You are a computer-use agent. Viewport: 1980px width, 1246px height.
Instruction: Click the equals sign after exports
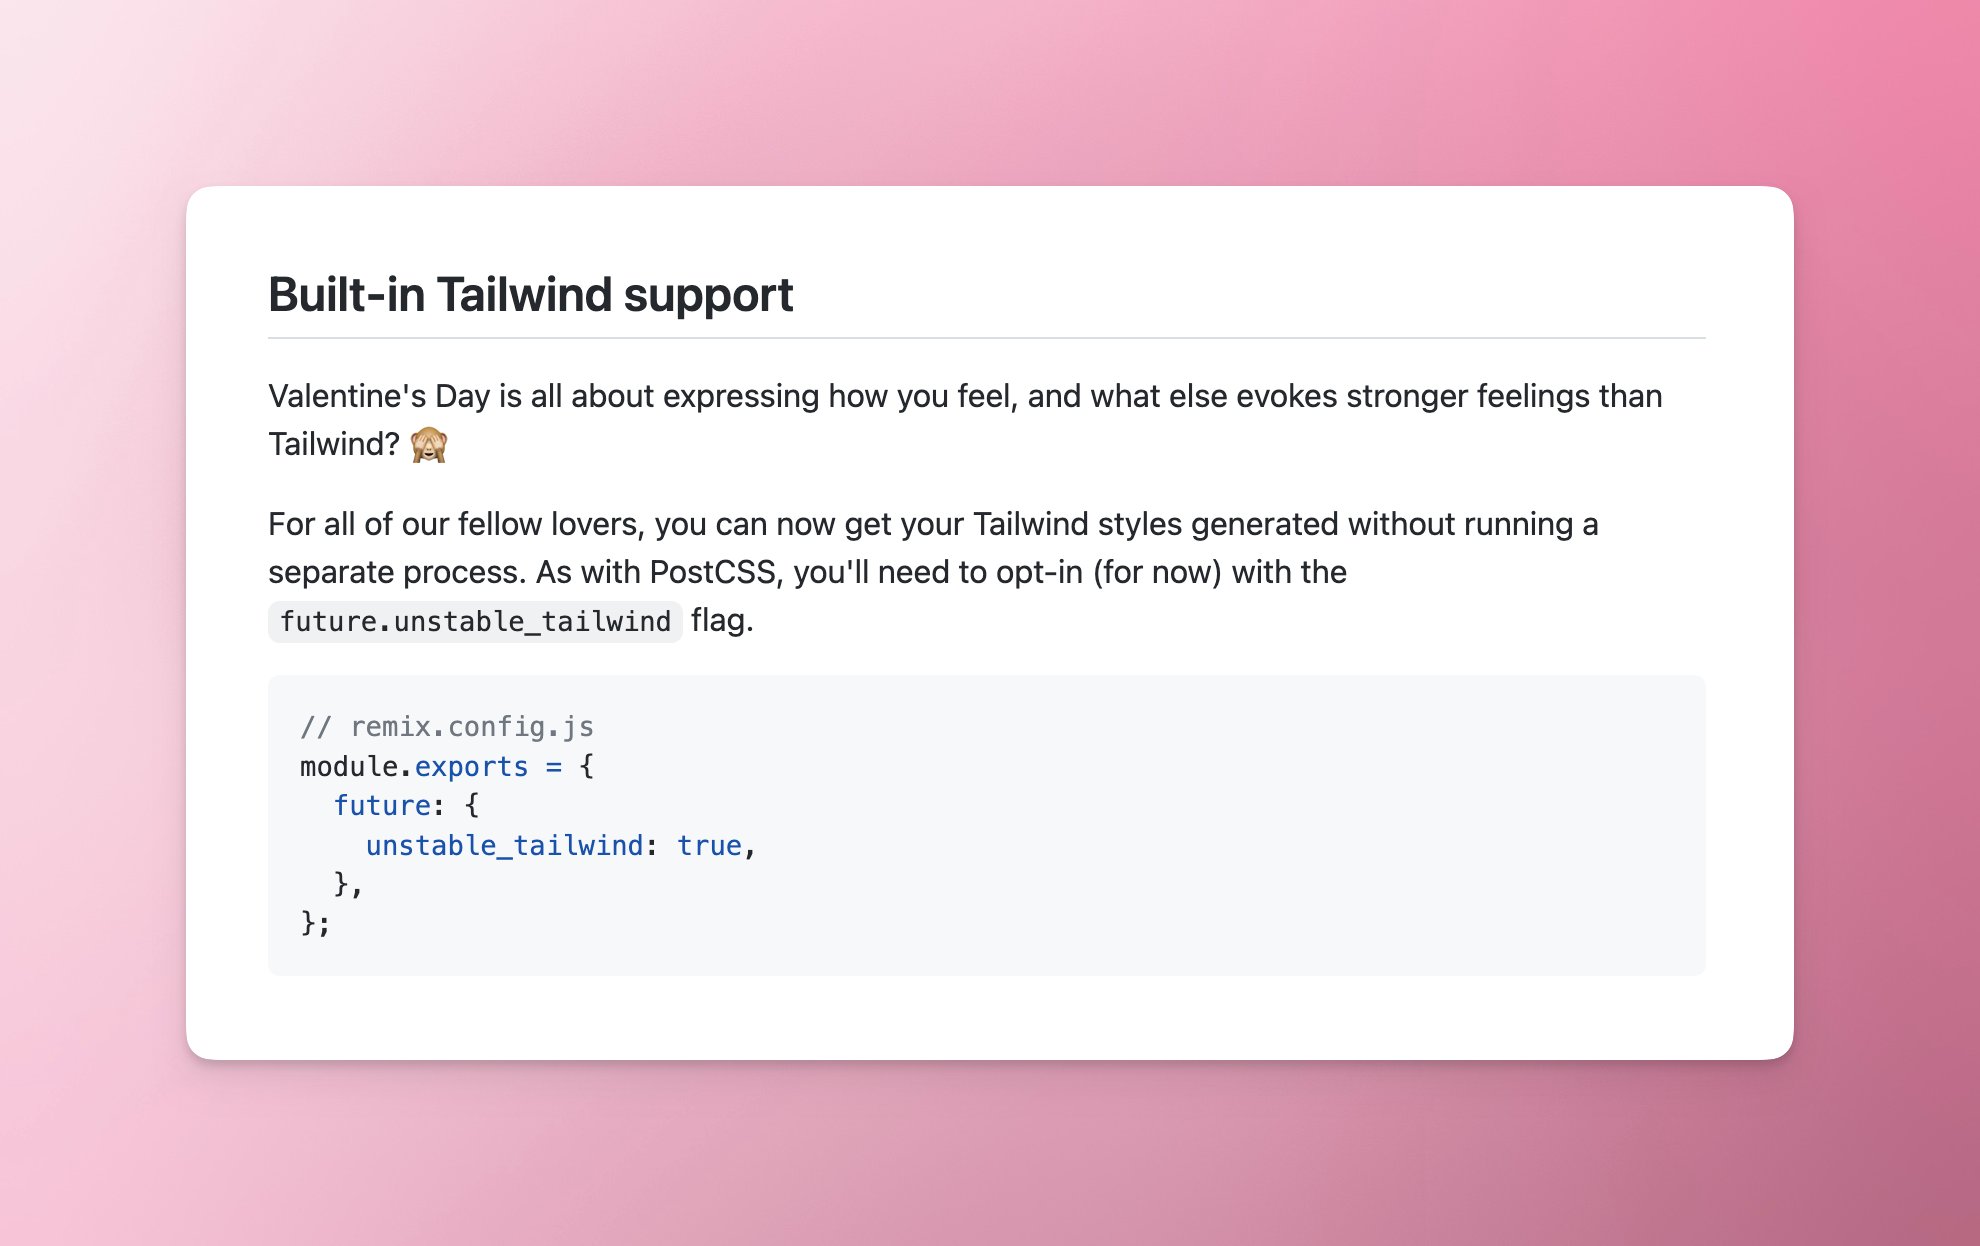tap(553, 767)
